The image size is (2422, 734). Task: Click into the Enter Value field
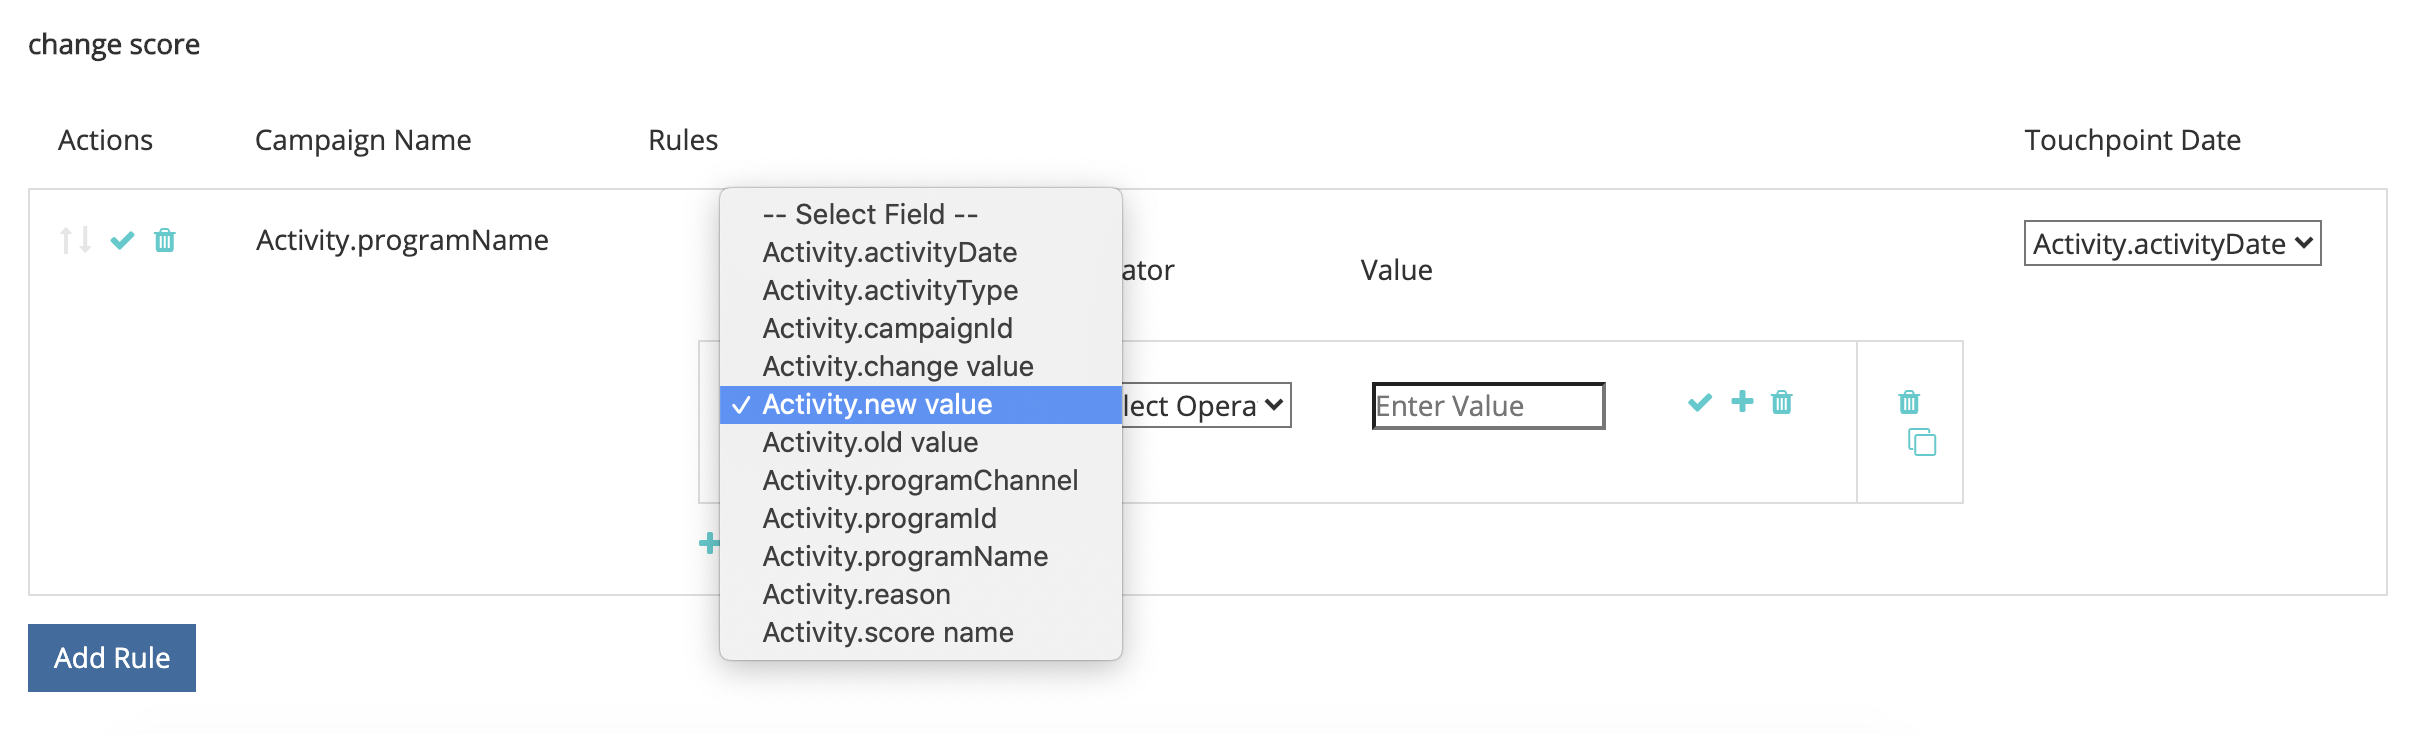(x=1488, y=405)
